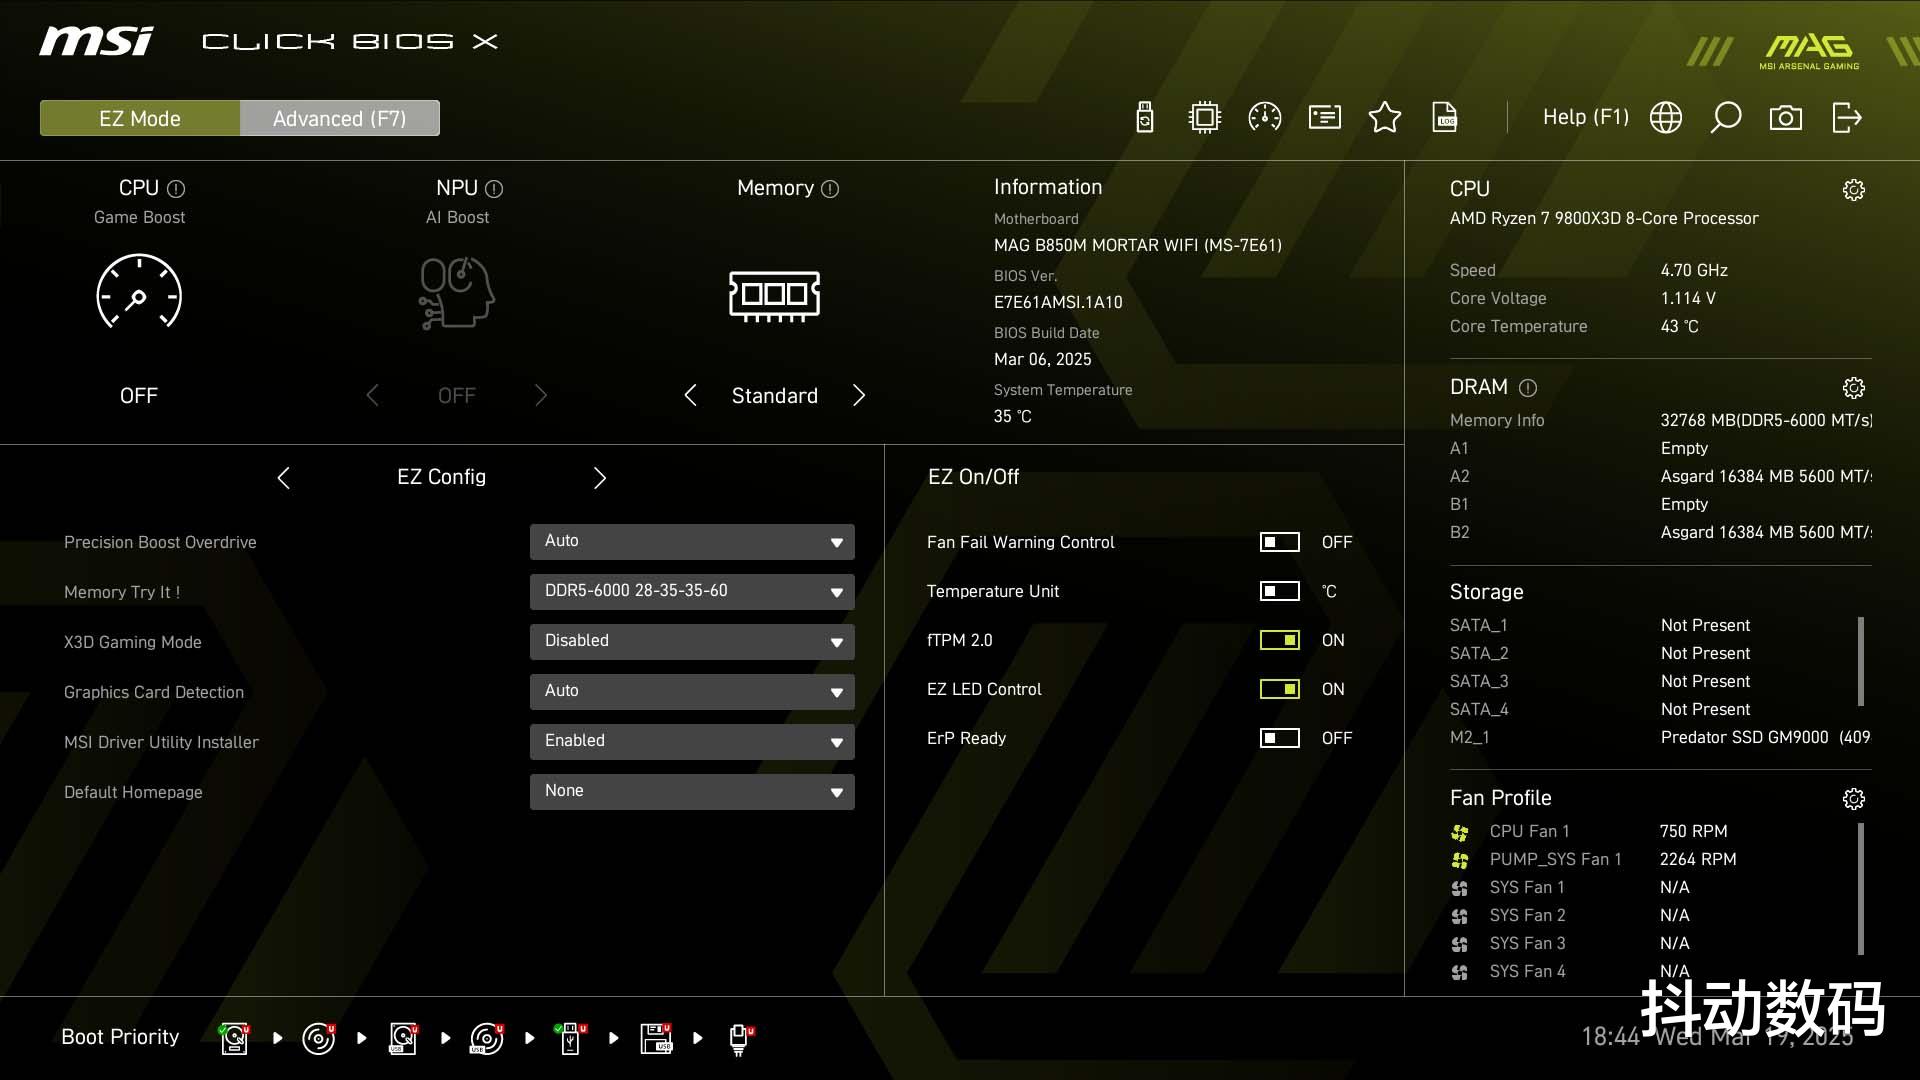Click PUMP_SYS Fan 1 fan row

(1594, 859)
